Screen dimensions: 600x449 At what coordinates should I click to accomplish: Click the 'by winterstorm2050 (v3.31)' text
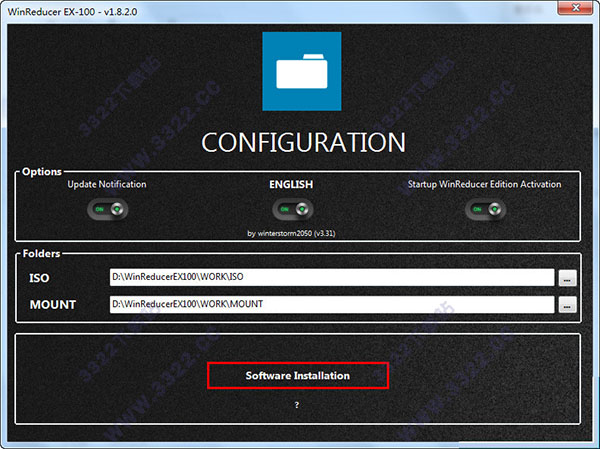pos(291,233)
